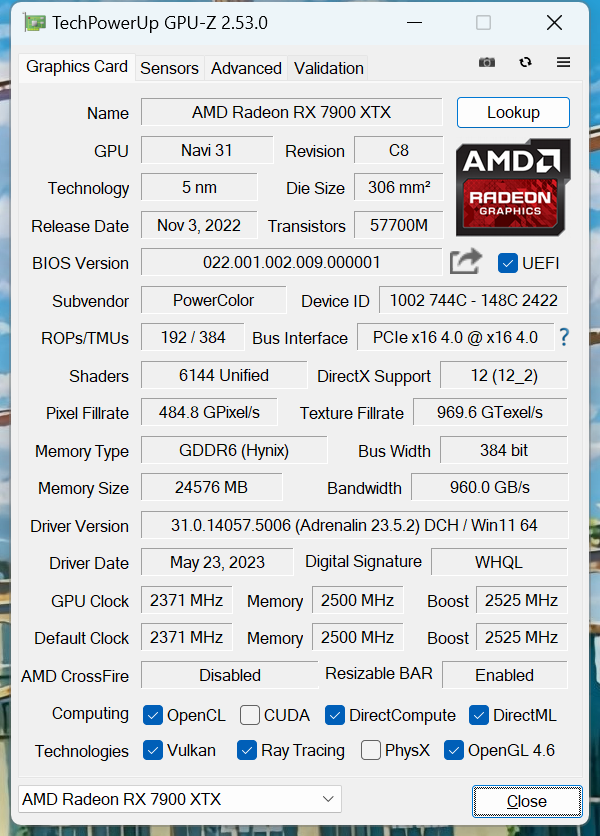Open the hamburger menu icon
The width and height of the screenshot is (600, 836).
563,62
